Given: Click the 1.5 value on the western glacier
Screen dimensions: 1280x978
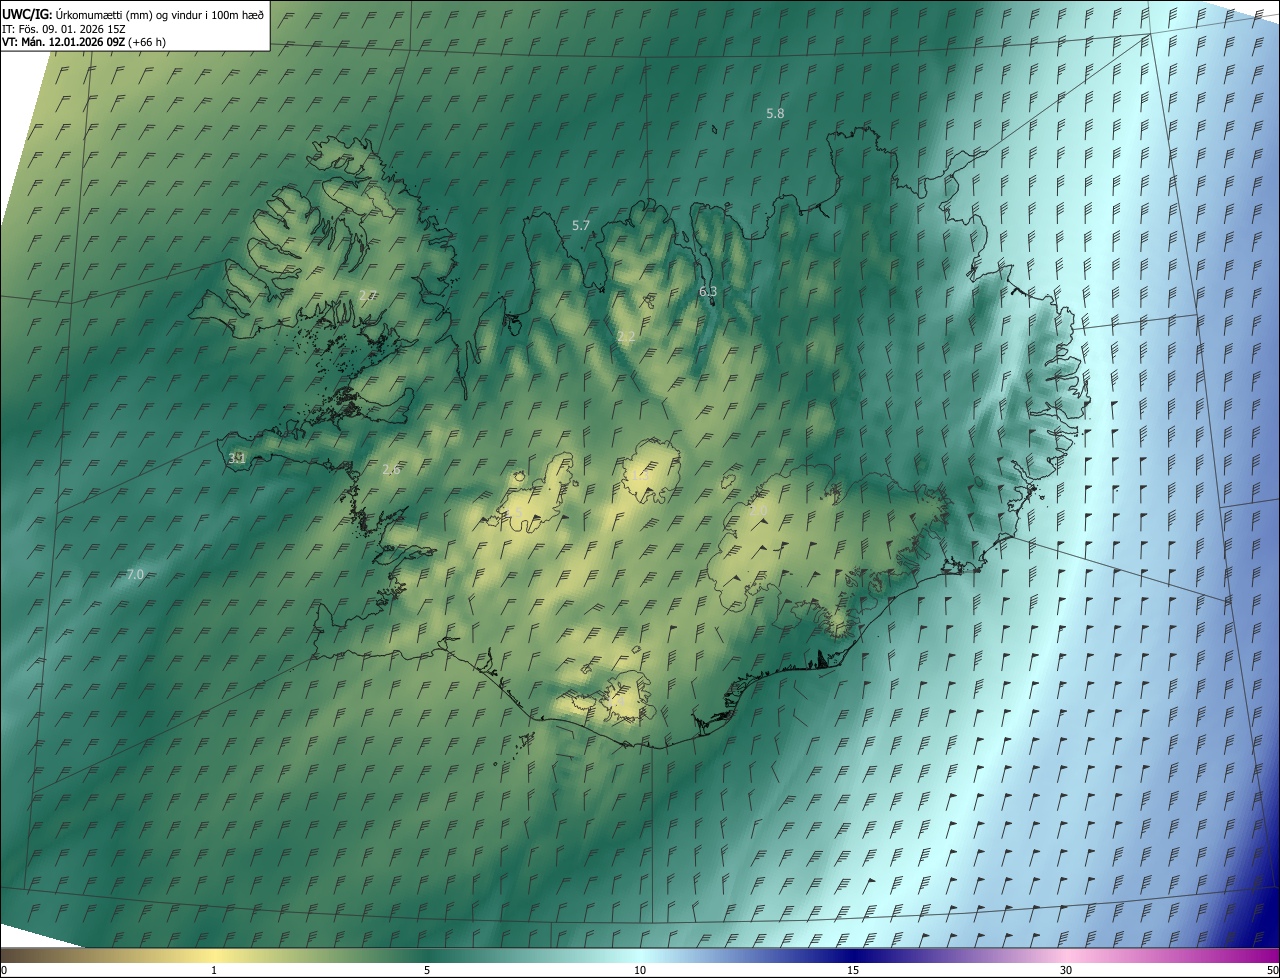Looking at the screenshot, I should coord(515,512).
